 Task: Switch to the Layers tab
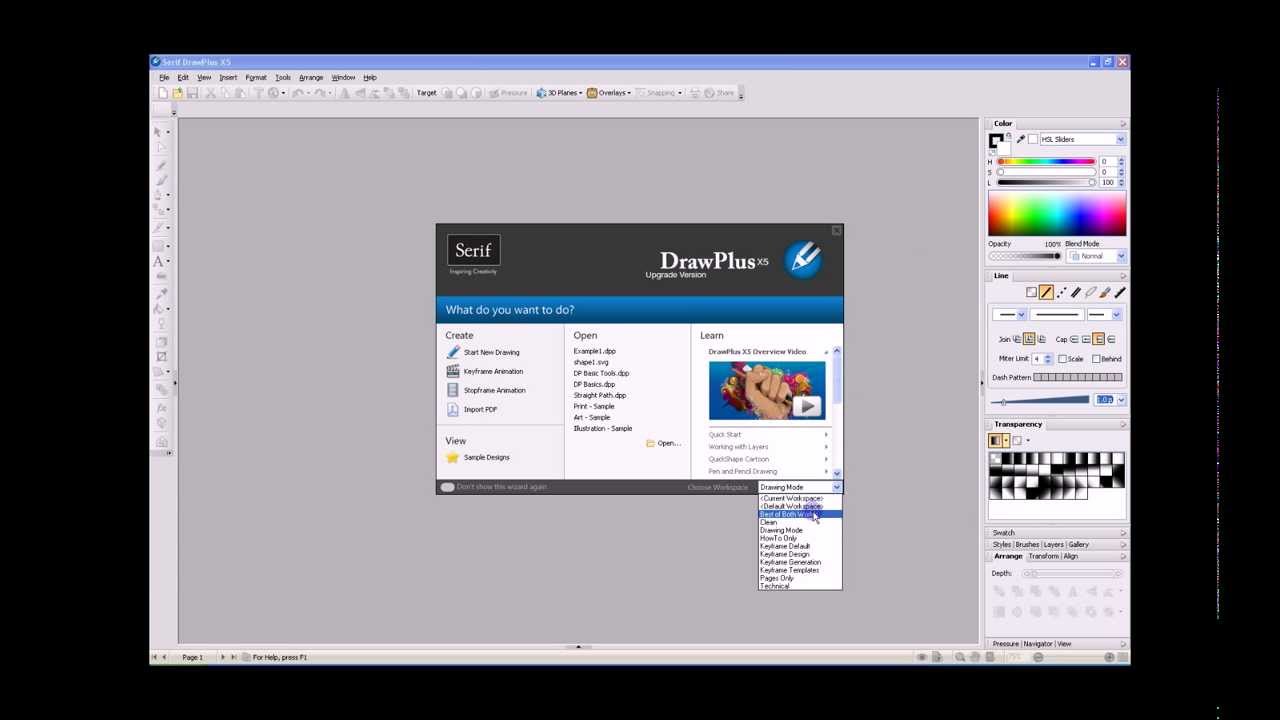[x=1053, y=544]
